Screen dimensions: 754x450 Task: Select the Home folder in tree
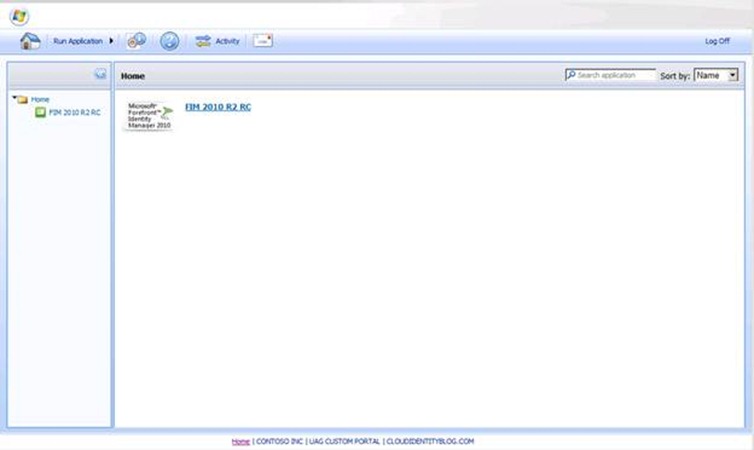pos(40,99)
